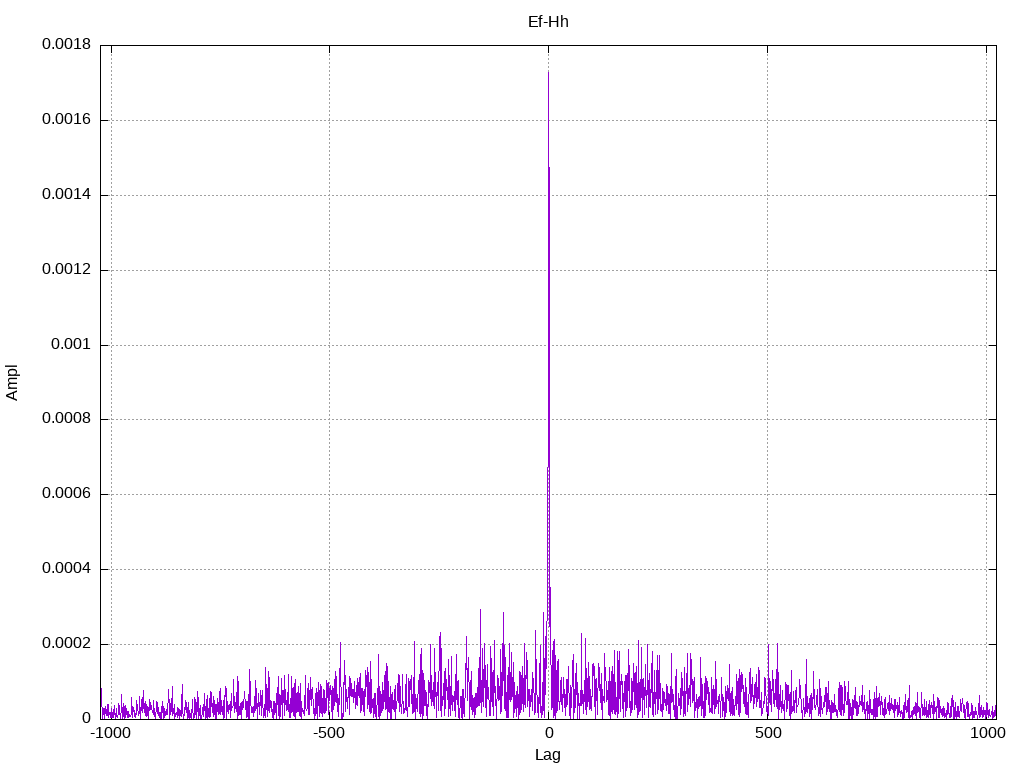Click the 0.0008 y-axis tick label
The image size is (1024, 768).
pyautogui.click(x=67, y=419)
